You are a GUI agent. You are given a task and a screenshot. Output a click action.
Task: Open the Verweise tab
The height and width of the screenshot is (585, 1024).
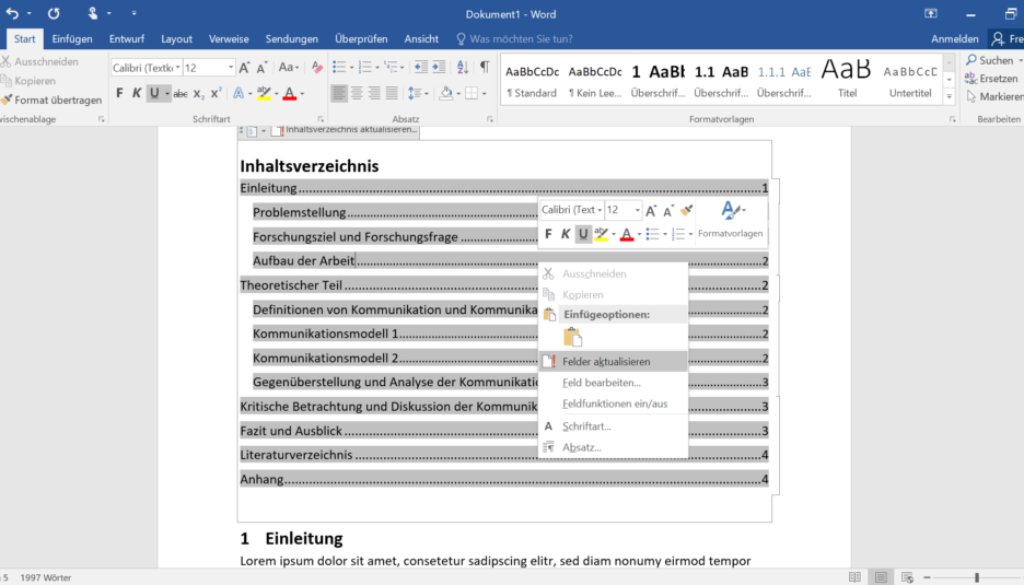pyautogui.click(x=229, y=39)
